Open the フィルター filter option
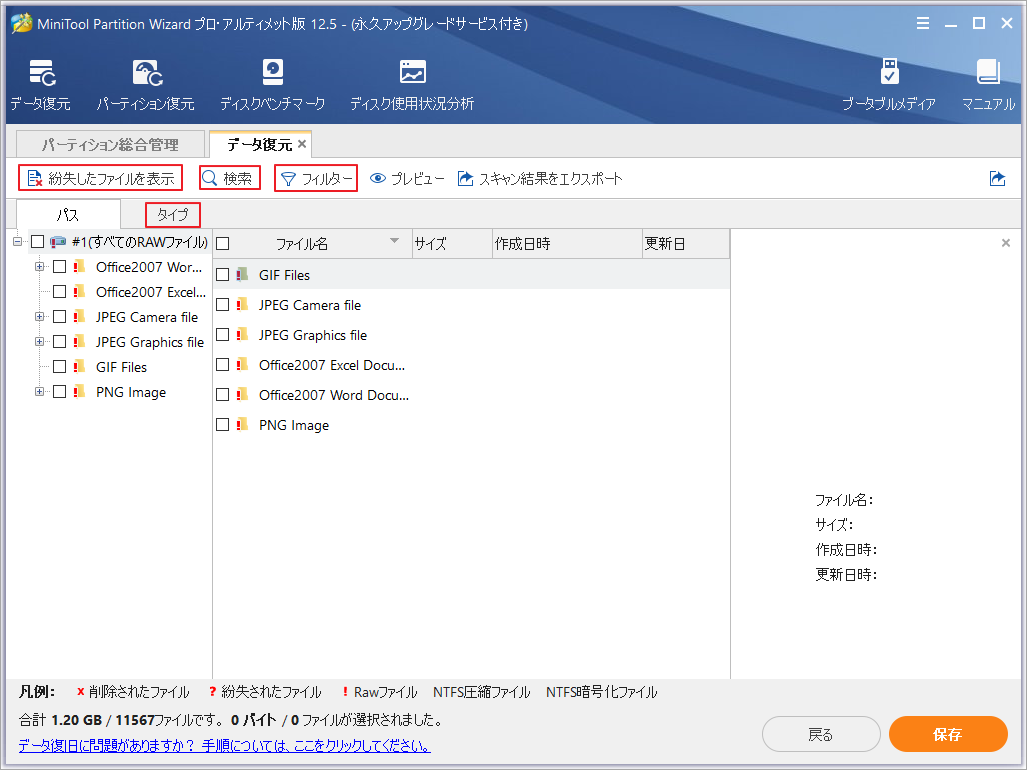 [316, 178]
